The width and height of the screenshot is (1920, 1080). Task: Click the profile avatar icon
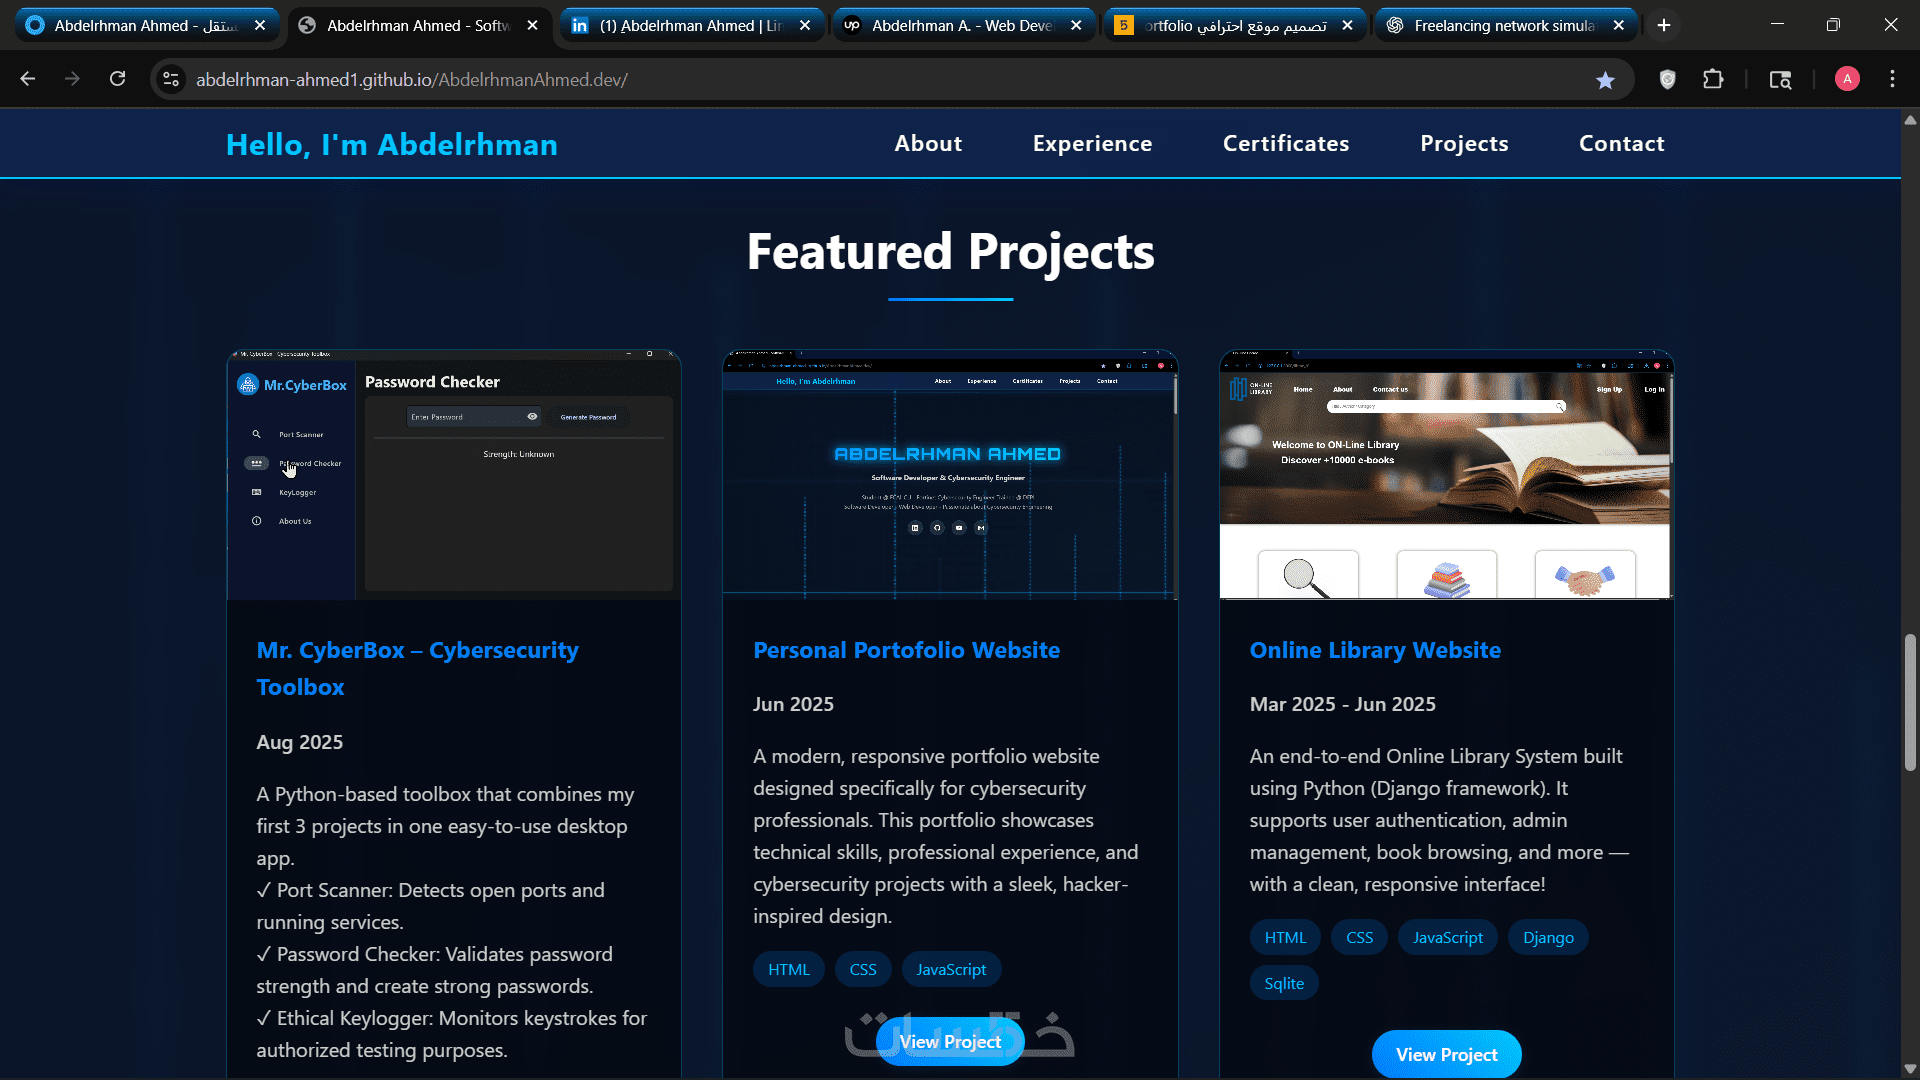(1847, 79)
